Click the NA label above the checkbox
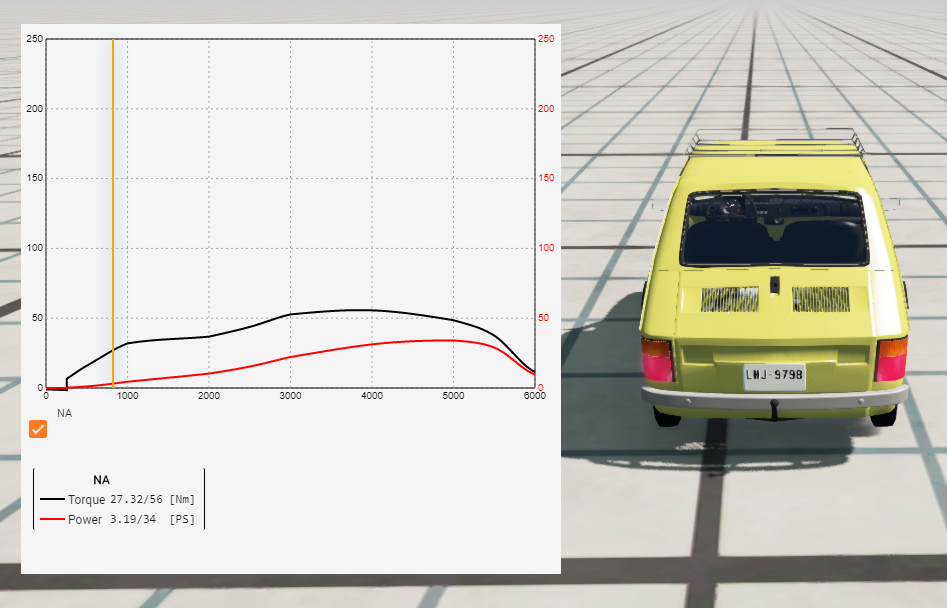 [65, 413]
